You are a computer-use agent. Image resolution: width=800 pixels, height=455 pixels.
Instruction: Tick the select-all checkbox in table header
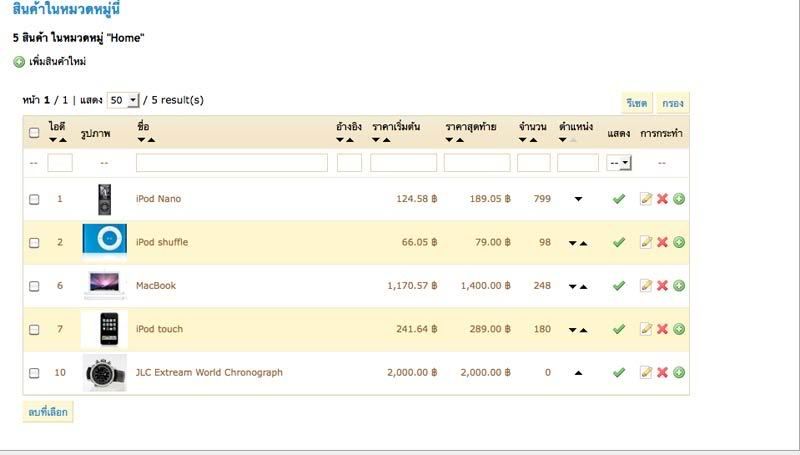pyautogui.click(x=34, y=133)
